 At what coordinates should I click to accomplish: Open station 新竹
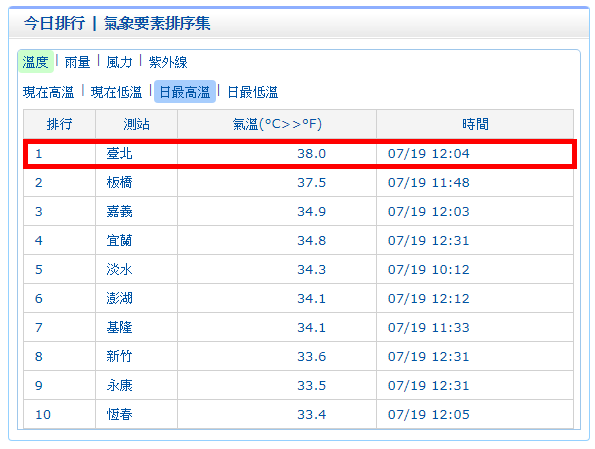(x=120, y=356)
